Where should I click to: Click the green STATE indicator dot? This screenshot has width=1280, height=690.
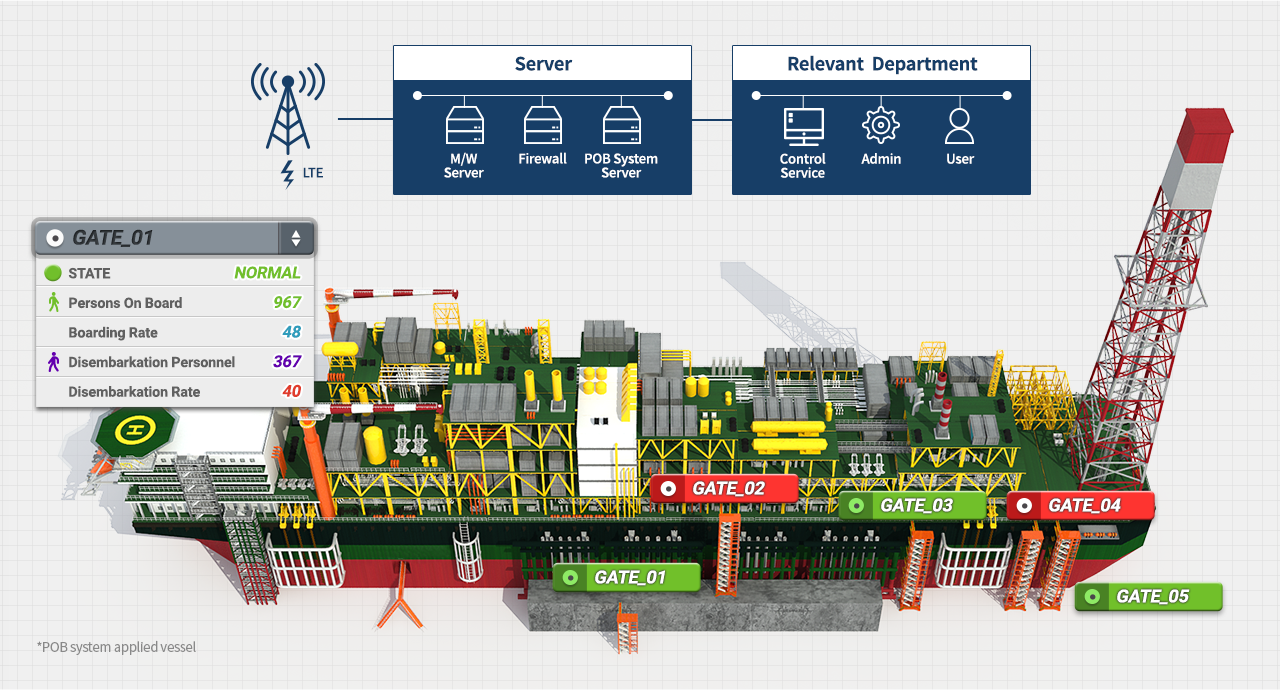(x=53, y=273)
